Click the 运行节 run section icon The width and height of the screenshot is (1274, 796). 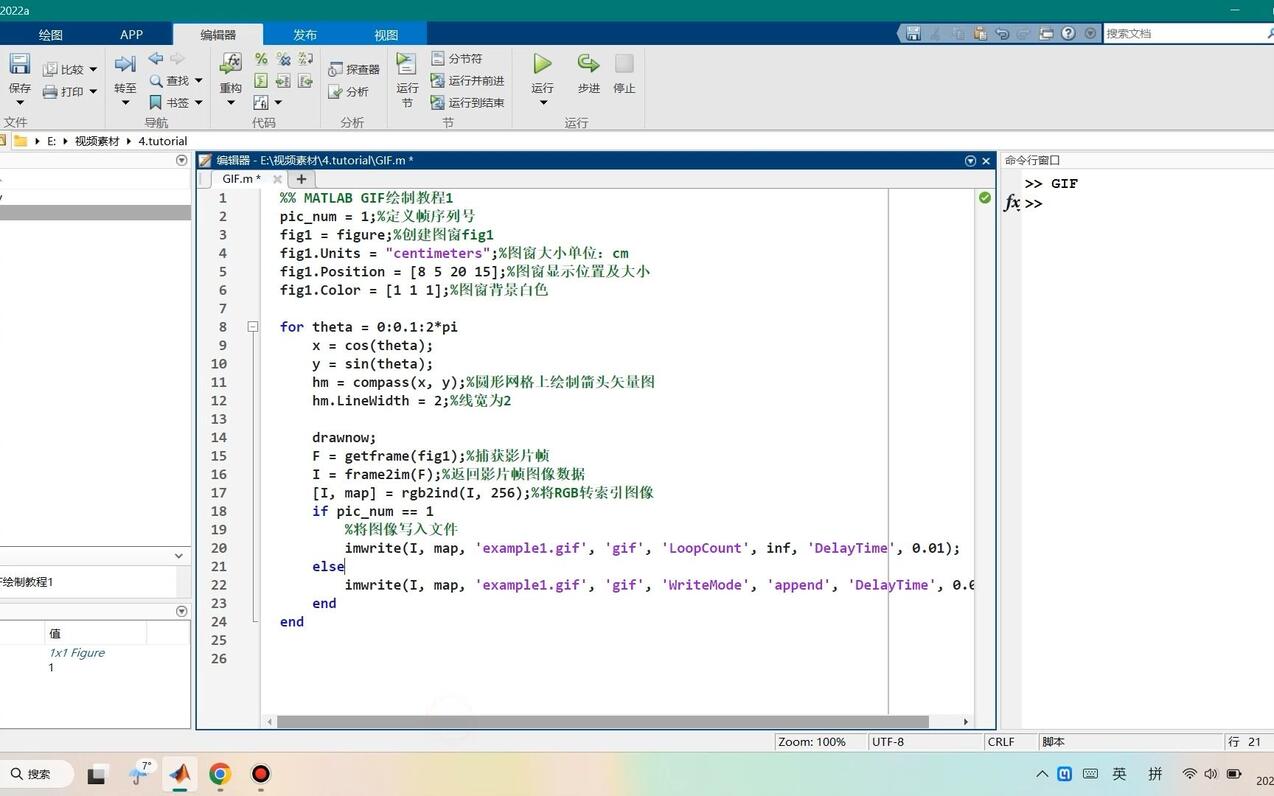point(406,65)
